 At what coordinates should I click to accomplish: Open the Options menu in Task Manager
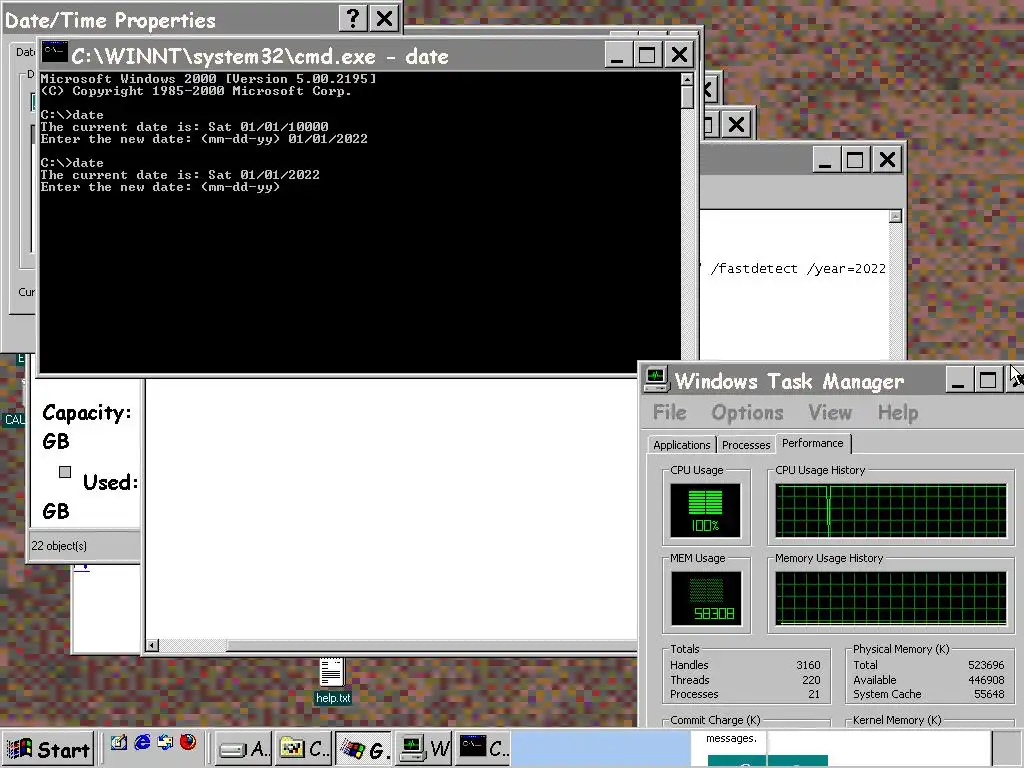click(x=747, y=413)
